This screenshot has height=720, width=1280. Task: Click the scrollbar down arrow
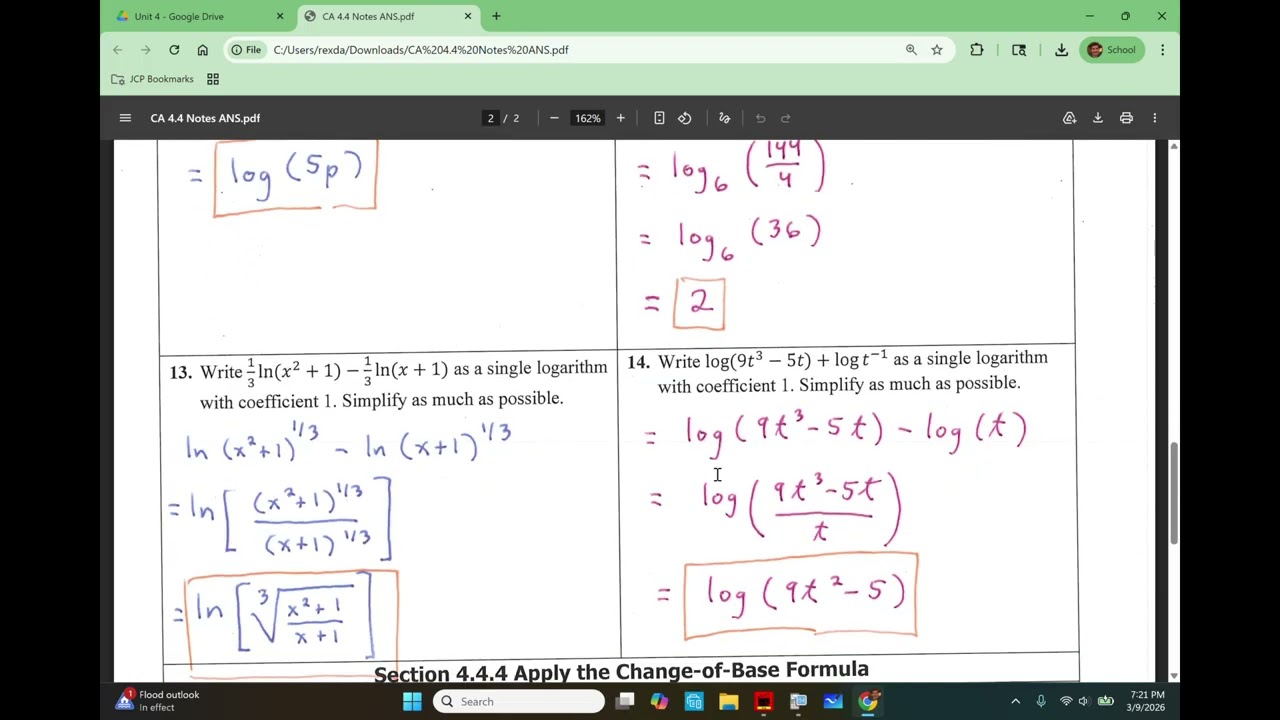pyautogui.click(x=1174, y=676)
